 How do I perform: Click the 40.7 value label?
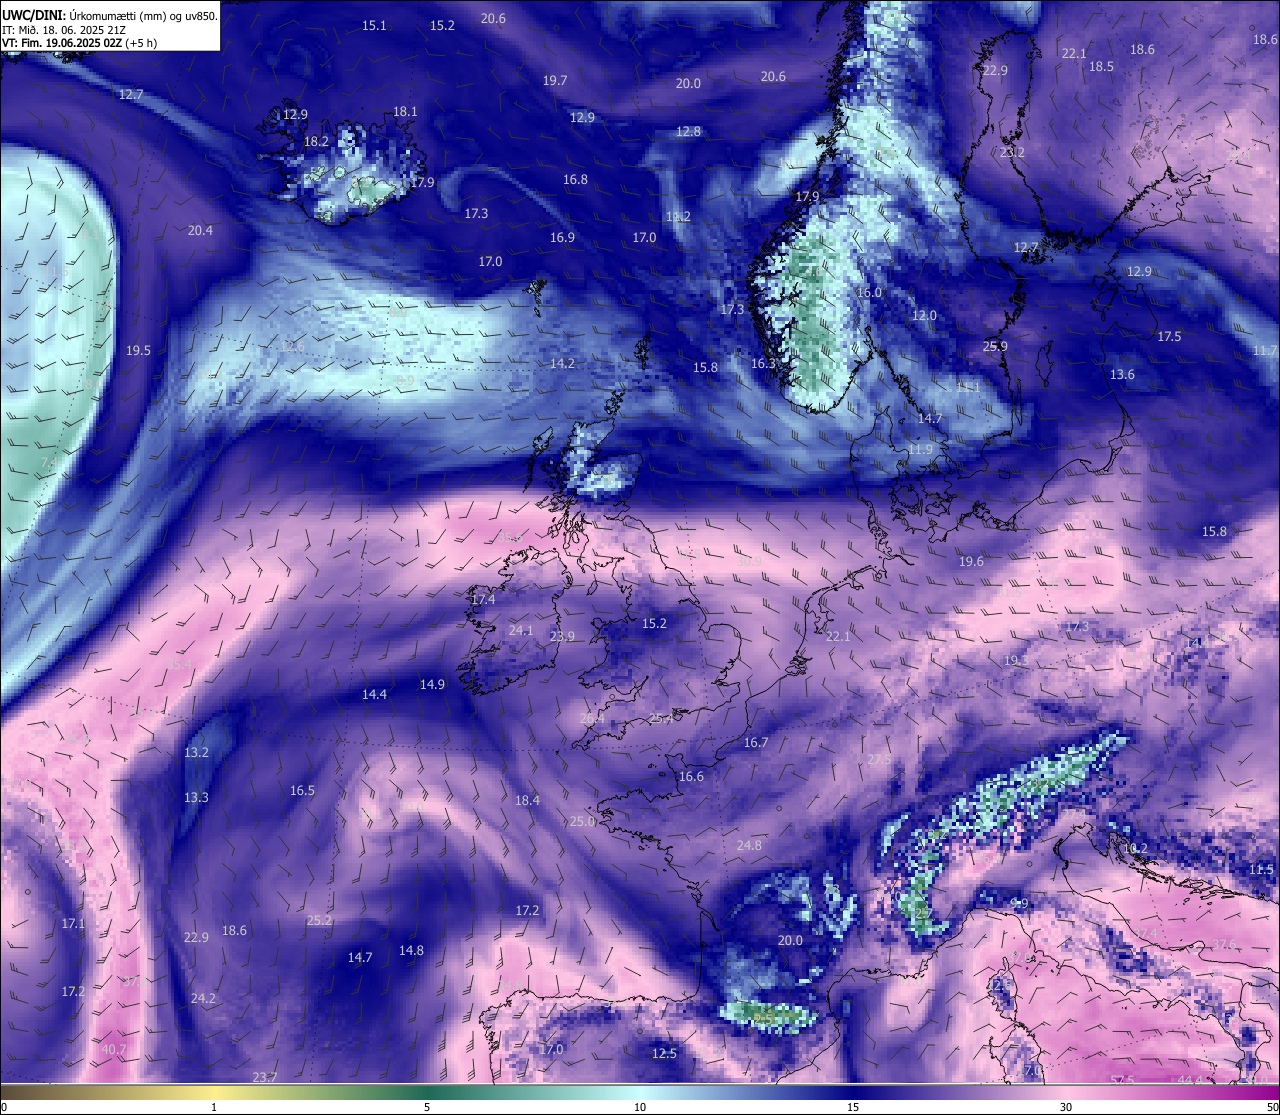click(114, 1049)
